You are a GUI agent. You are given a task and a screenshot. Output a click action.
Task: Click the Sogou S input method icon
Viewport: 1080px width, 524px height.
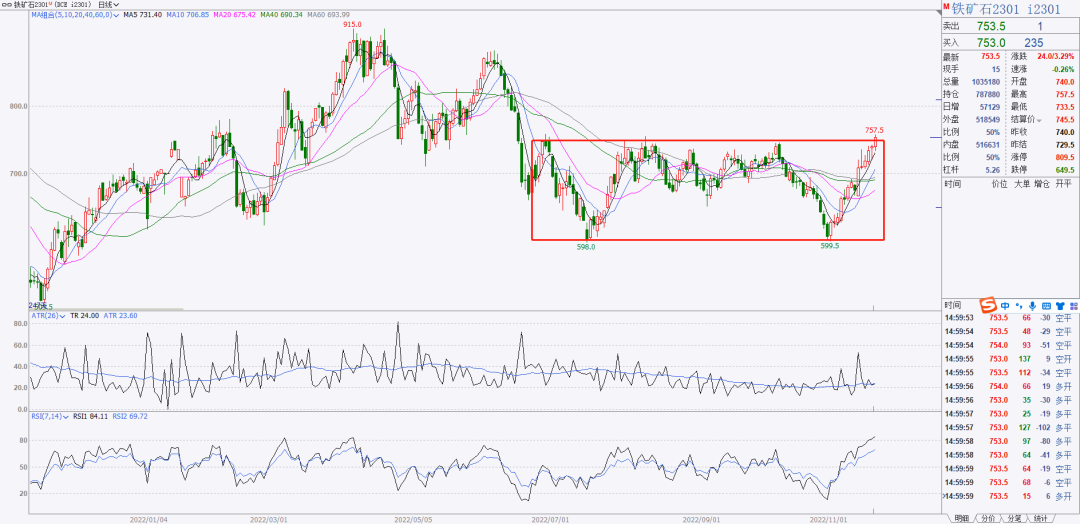(x=988, y=305)
